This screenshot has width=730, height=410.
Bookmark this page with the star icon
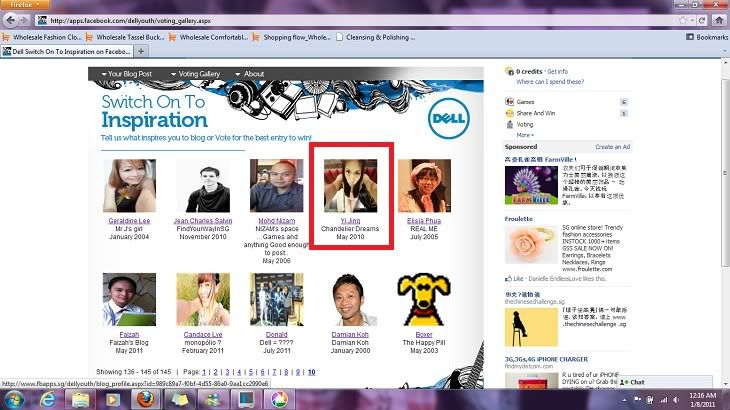tap(683, 20)
